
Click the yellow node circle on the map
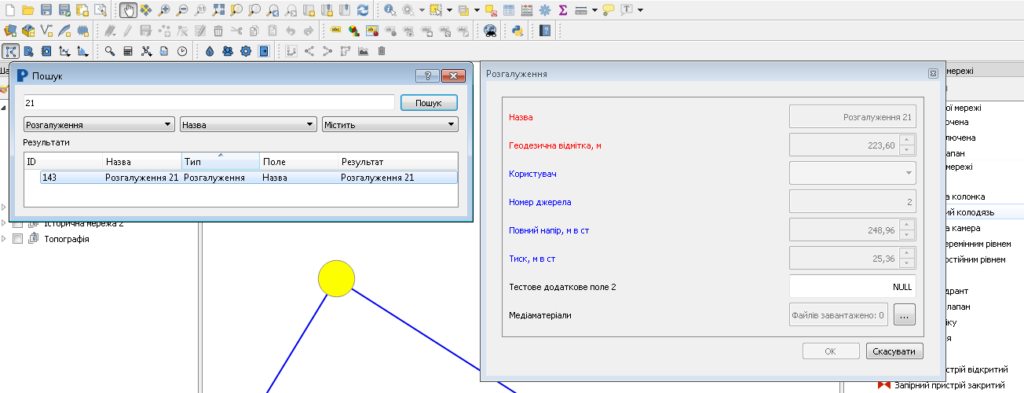[x=336, y=279]
